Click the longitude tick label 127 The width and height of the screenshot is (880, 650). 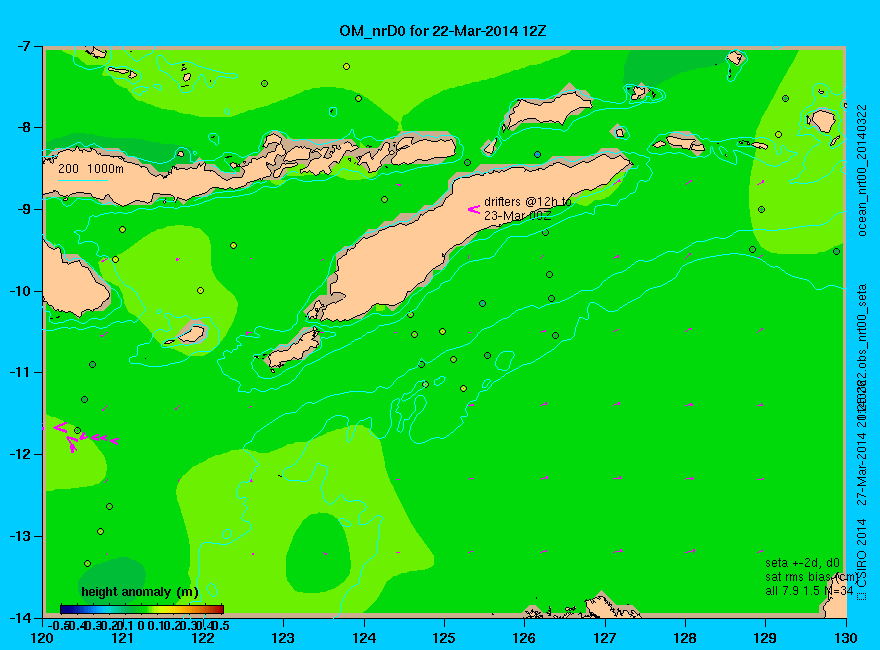point(605,638)
